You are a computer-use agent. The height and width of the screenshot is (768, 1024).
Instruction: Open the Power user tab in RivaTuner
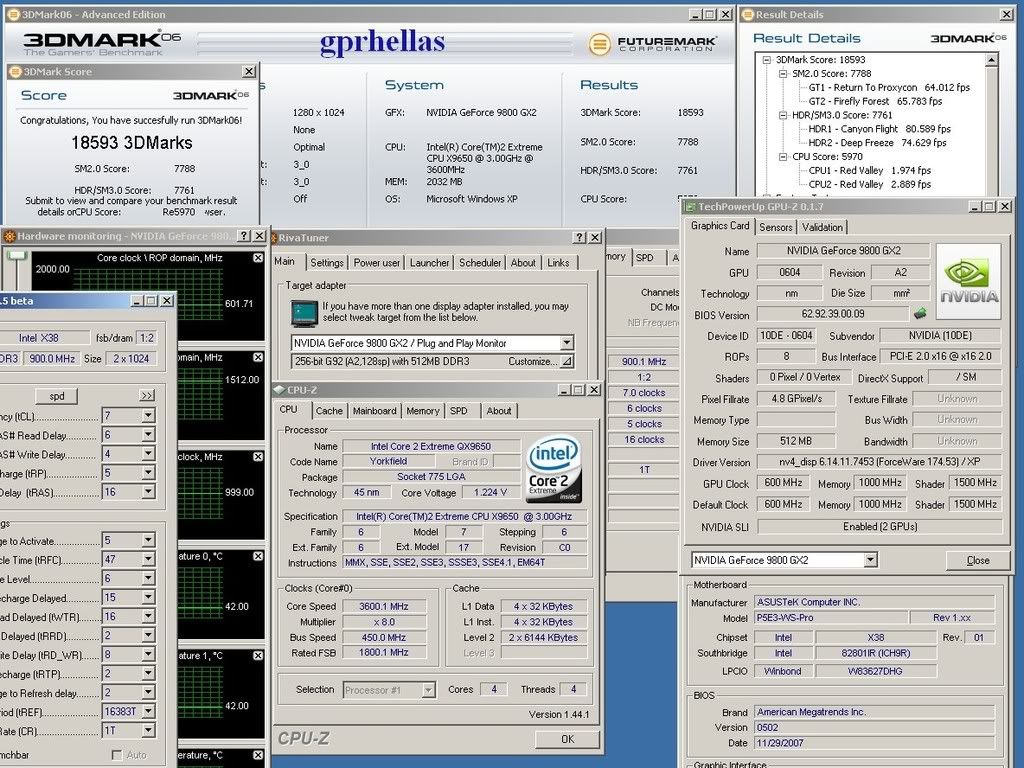tap(376, 263)
